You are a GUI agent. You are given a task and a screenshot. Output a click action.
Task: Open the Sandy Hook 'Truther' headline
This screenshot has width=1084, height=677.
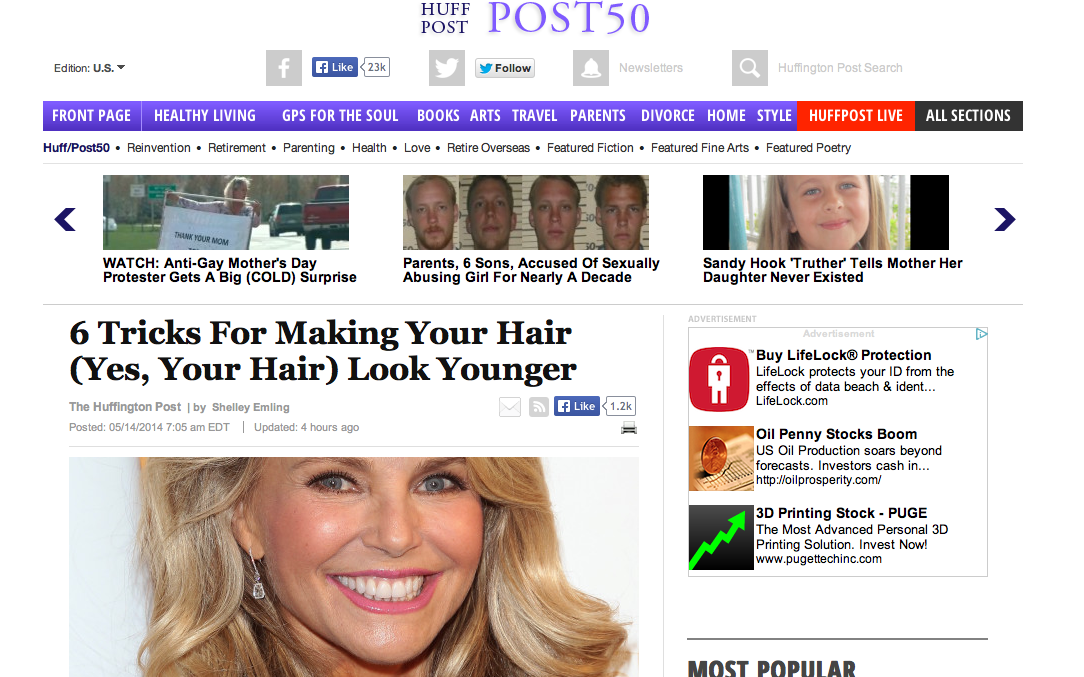pyautogui.click(x=832, y=270)
